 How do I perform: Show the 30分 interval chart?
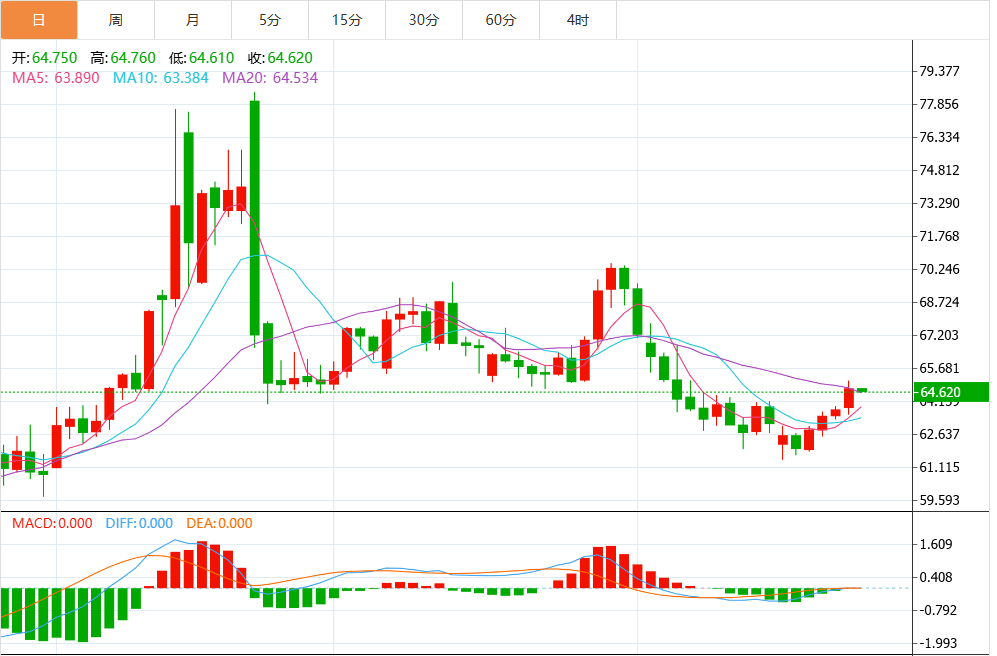pos(424,20)
